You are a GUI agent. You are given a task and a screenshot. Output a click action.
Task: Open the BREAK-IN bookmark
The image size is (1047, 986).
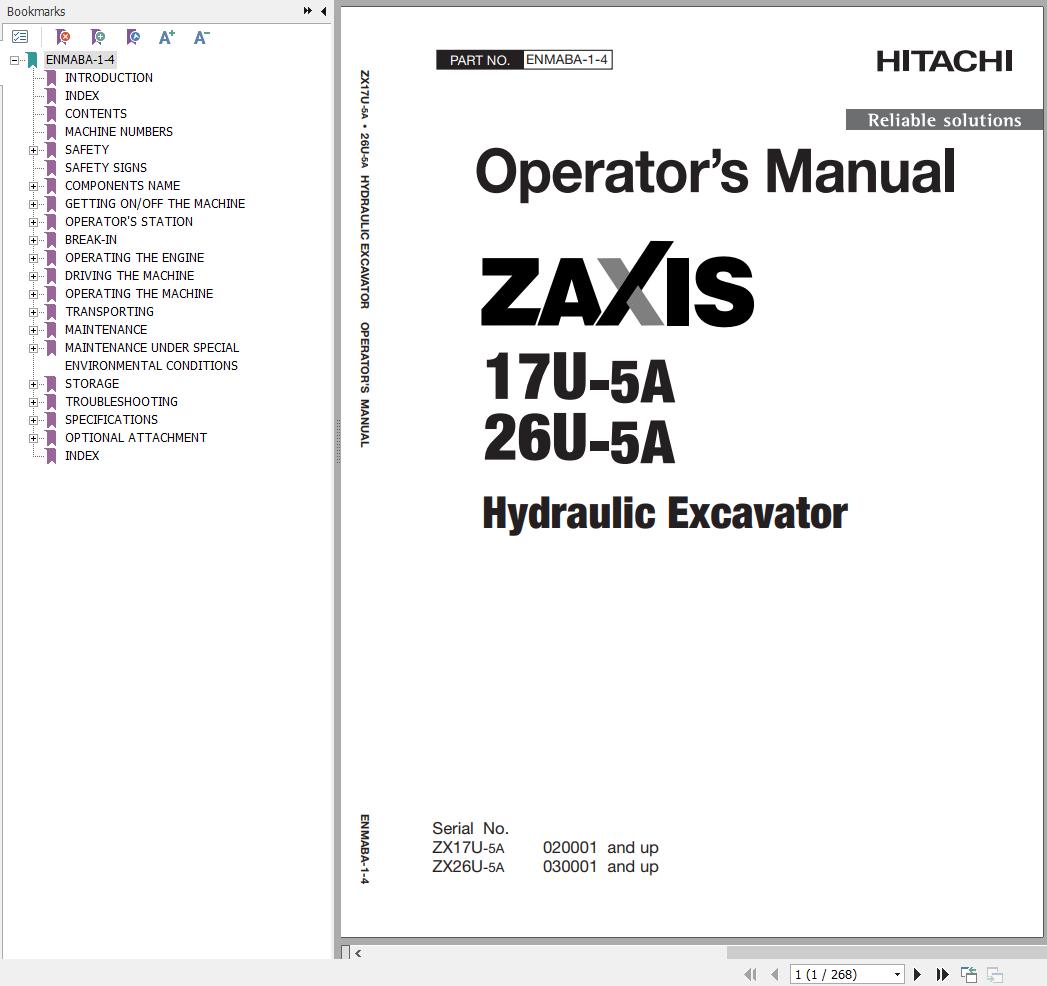tap(91, 240)
